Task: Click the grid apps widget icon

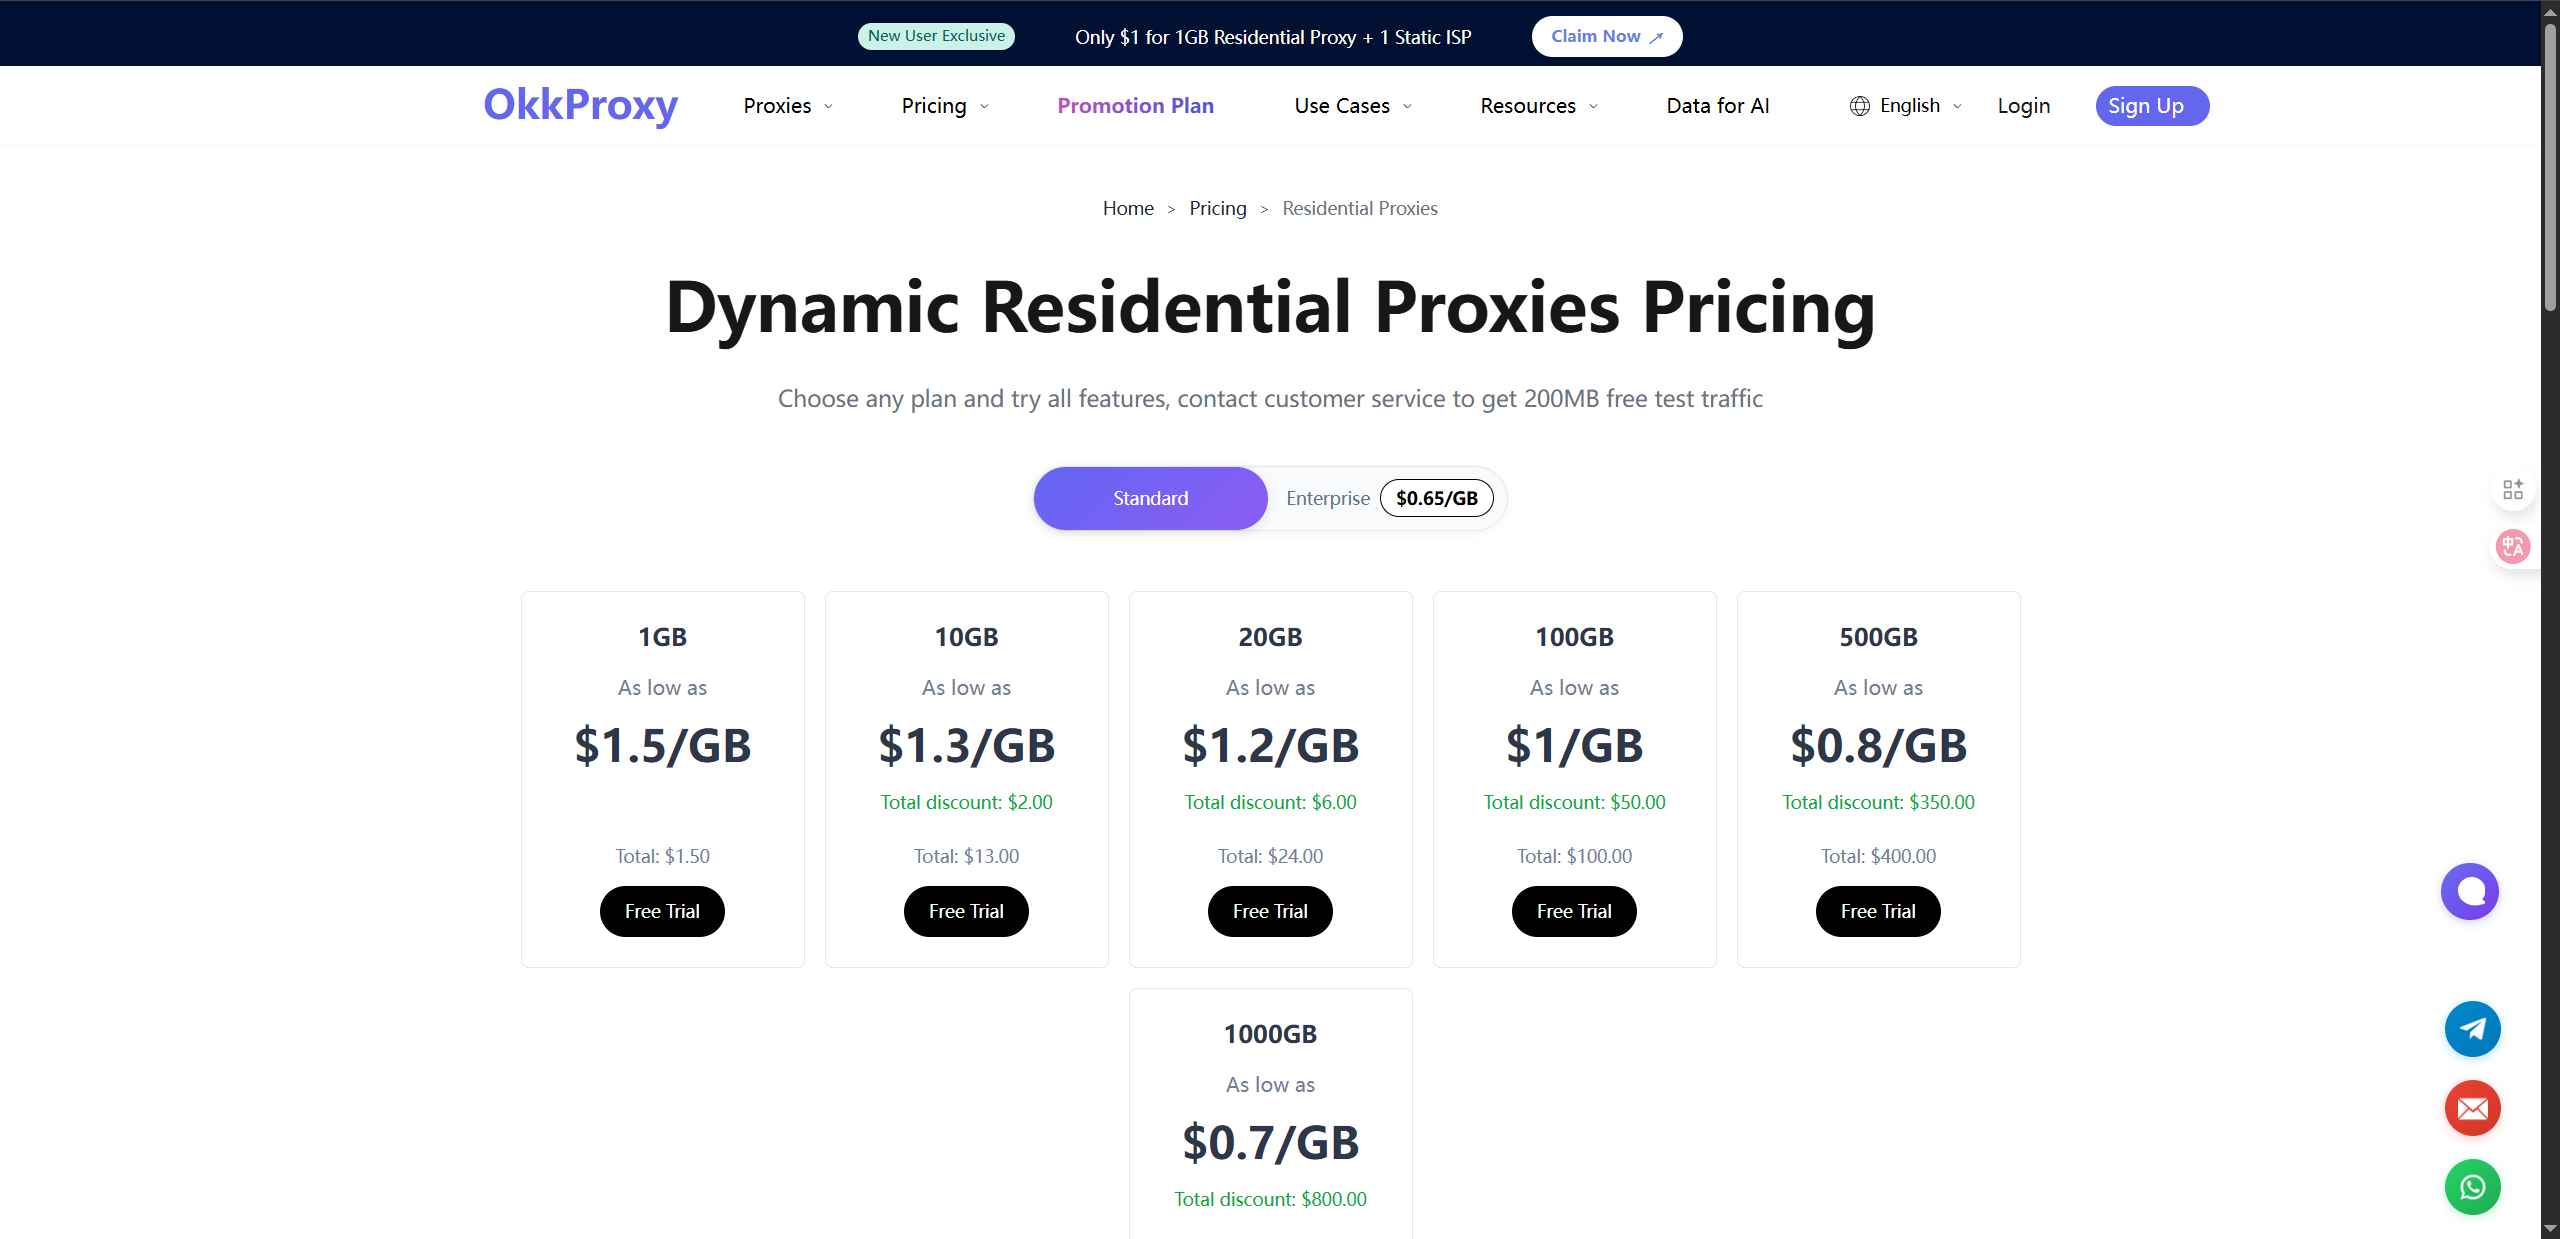Action: tap(2512, 489)
